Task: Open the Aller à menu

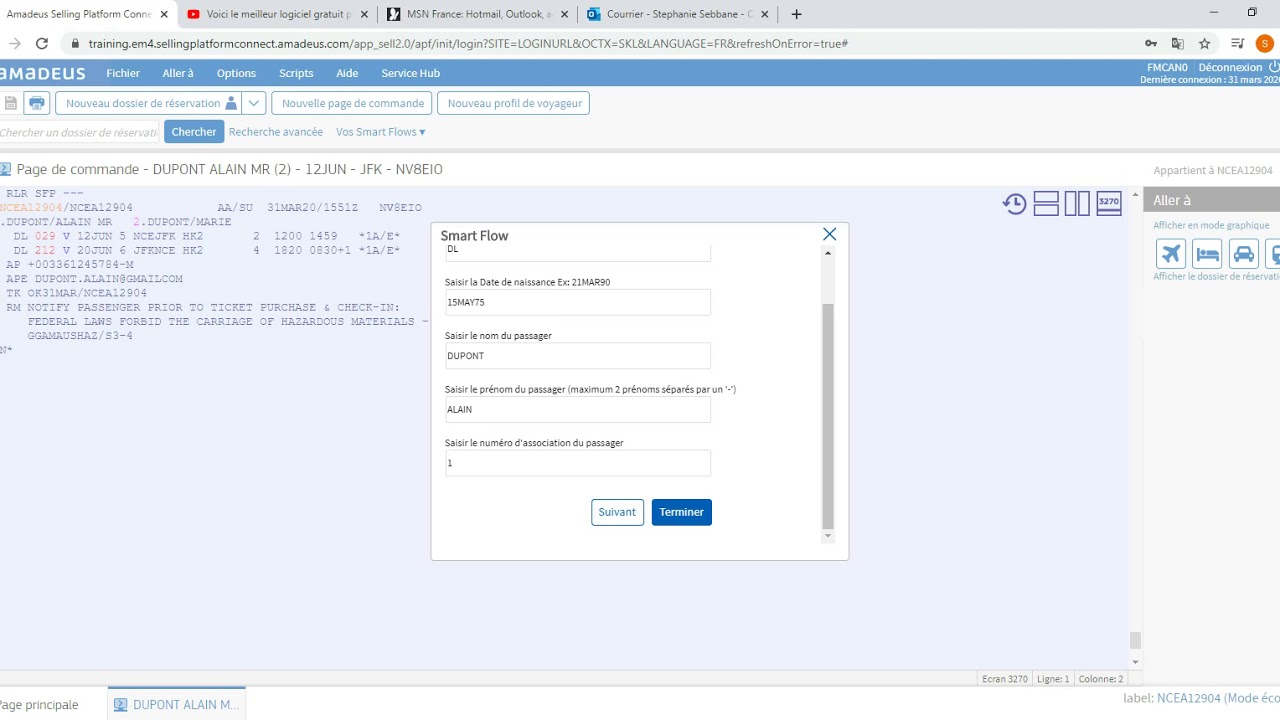Action: [x=178, y=73]
